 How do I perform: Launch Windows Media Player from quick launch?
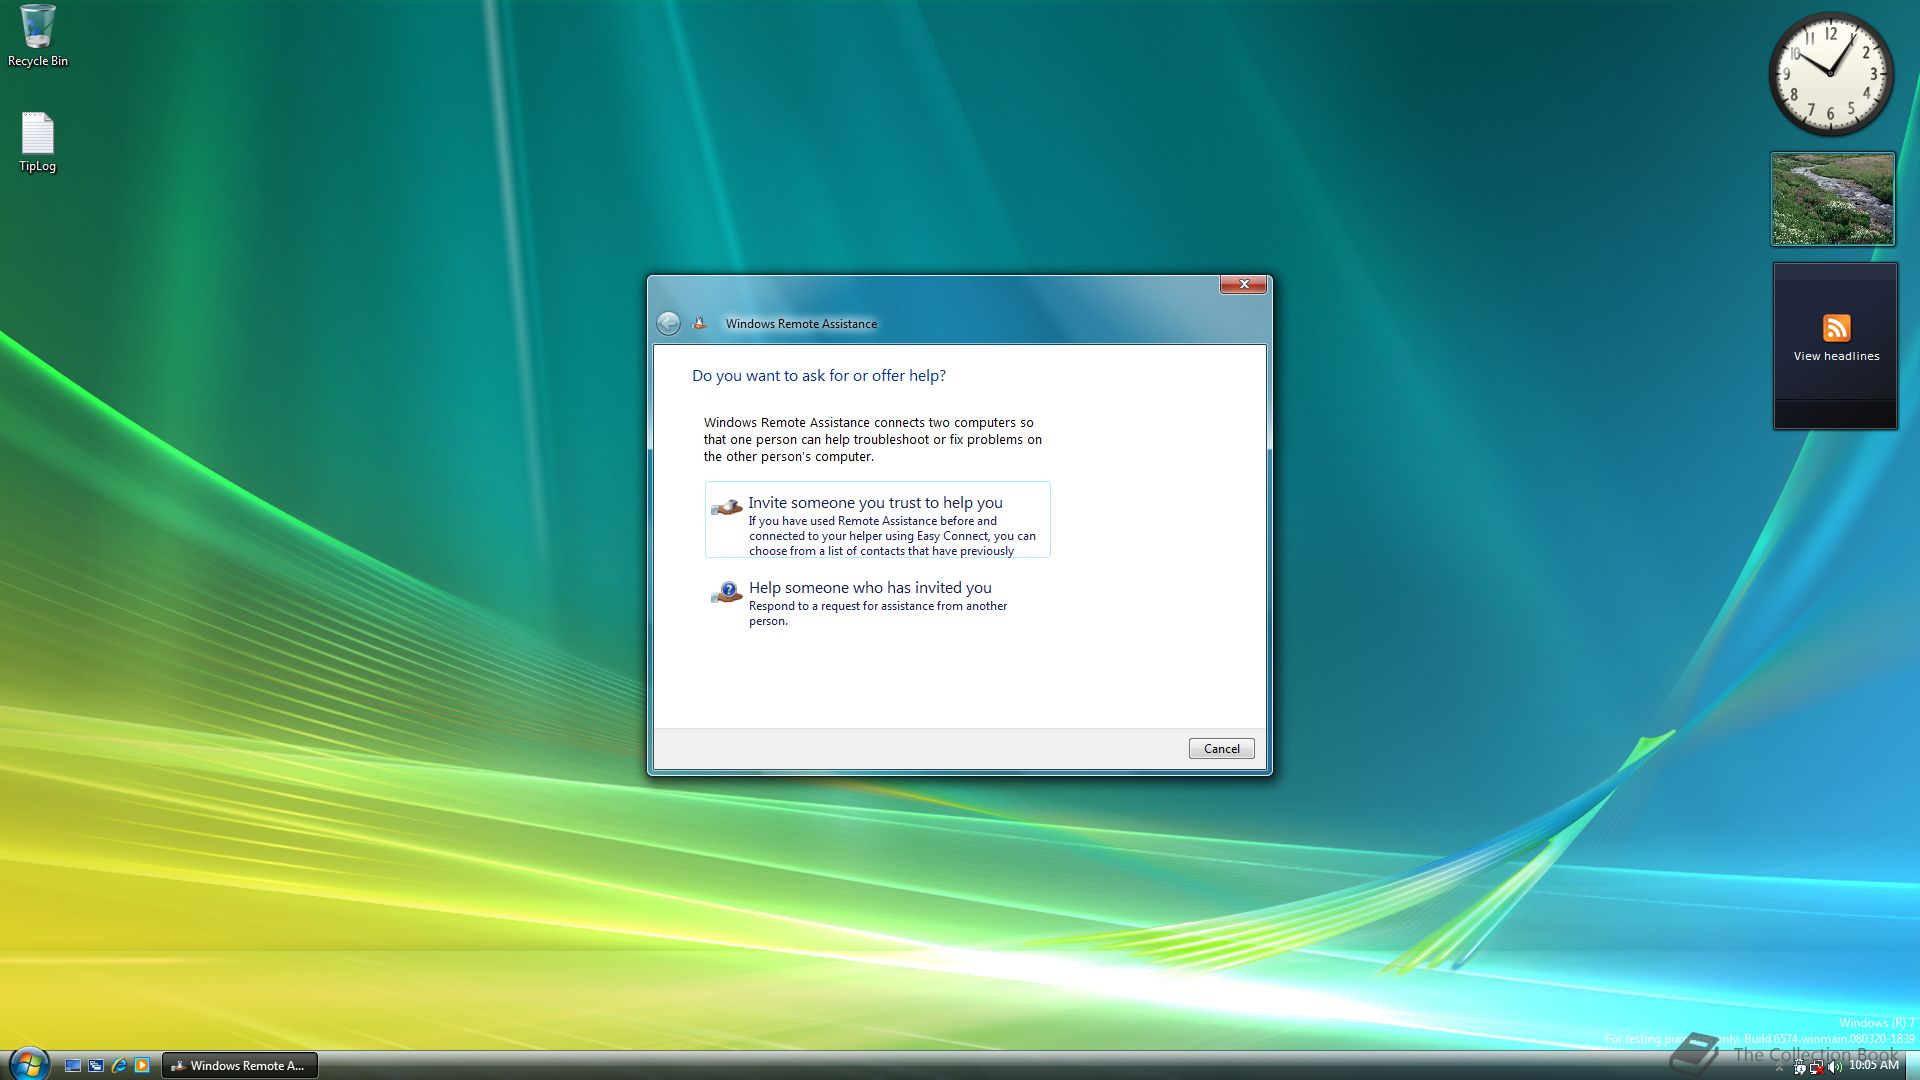(142, 1066)
